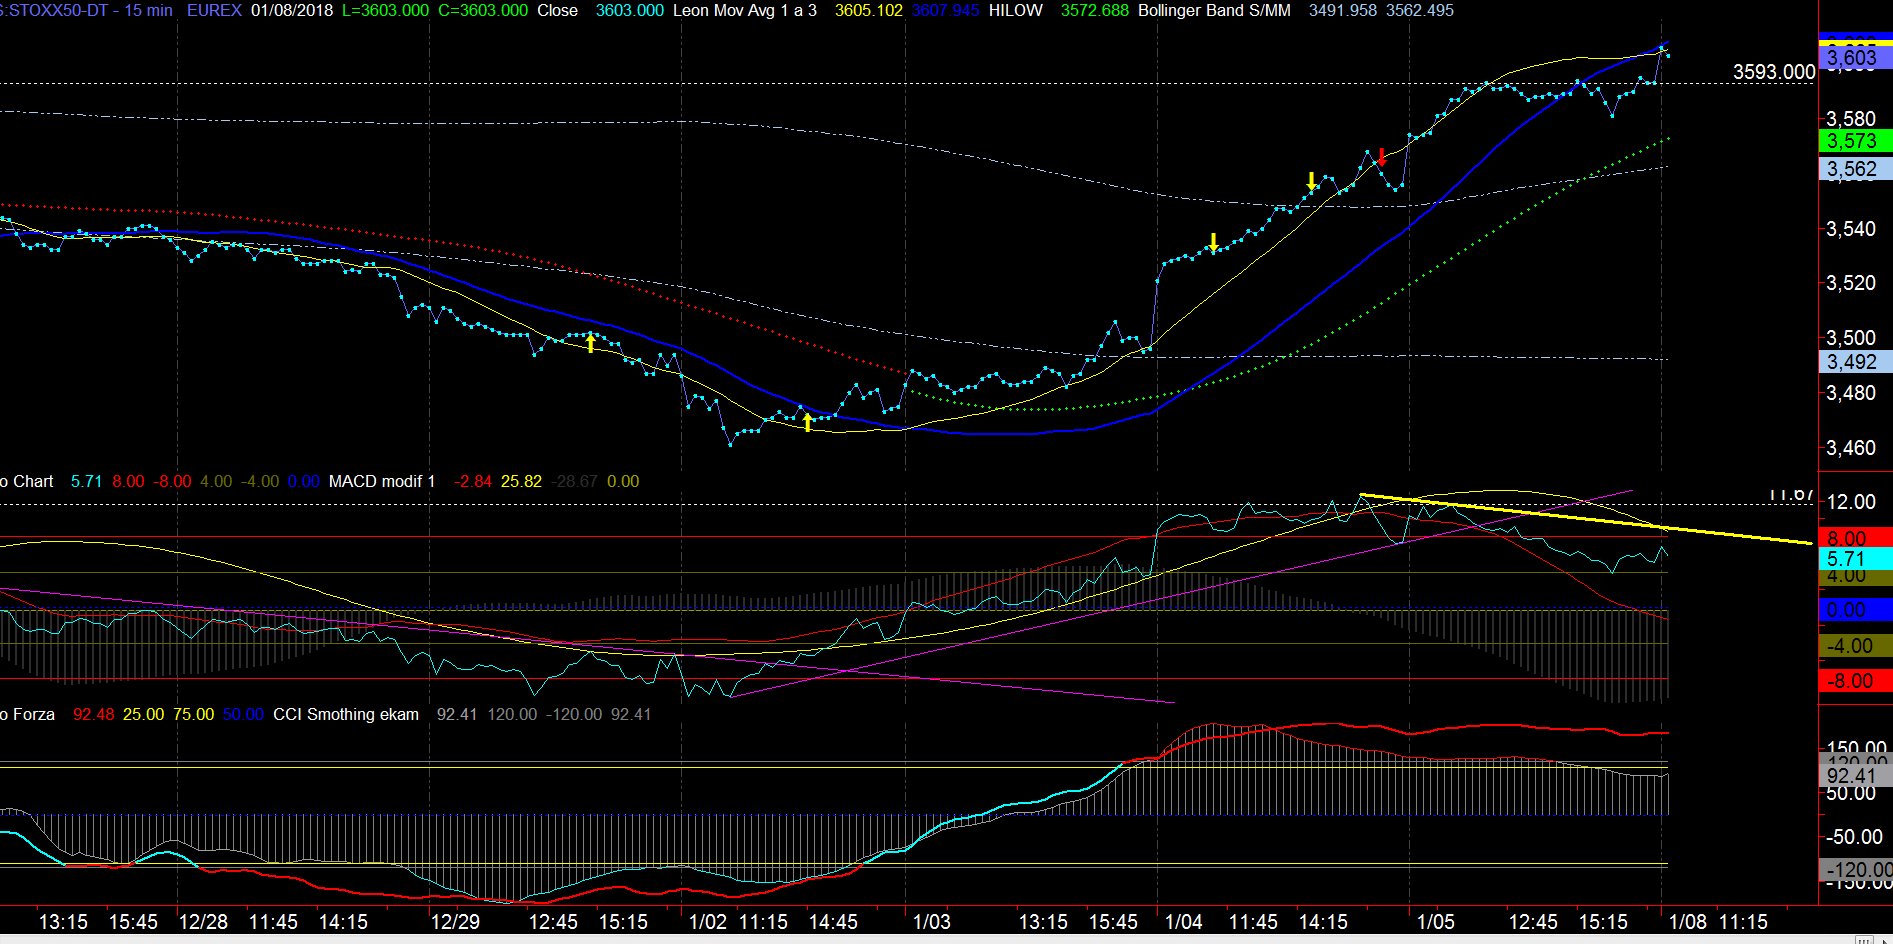Image resolution: width=1893 pixels, height=944 pixels.
Task: Click the HILOW indicator label
Action: pyautogui.click(x=1015, y=10)
